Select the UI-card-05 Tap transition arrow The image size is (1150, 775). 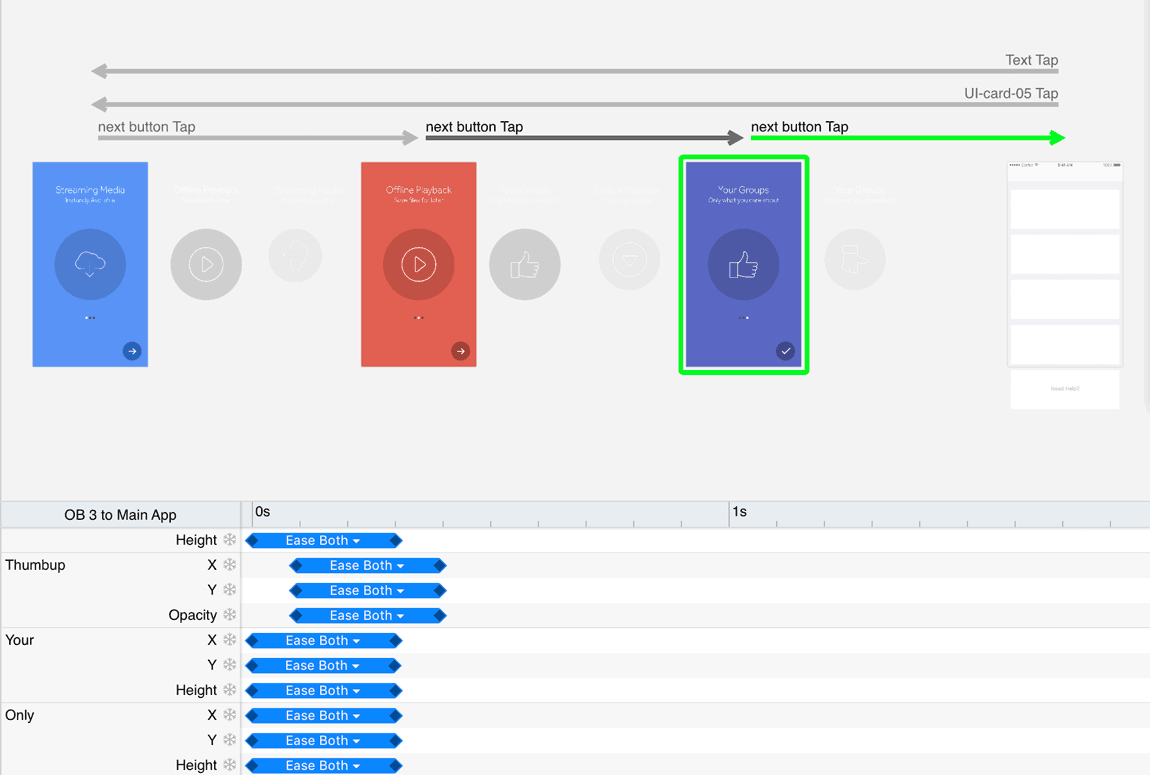click(x=575, y=104)
